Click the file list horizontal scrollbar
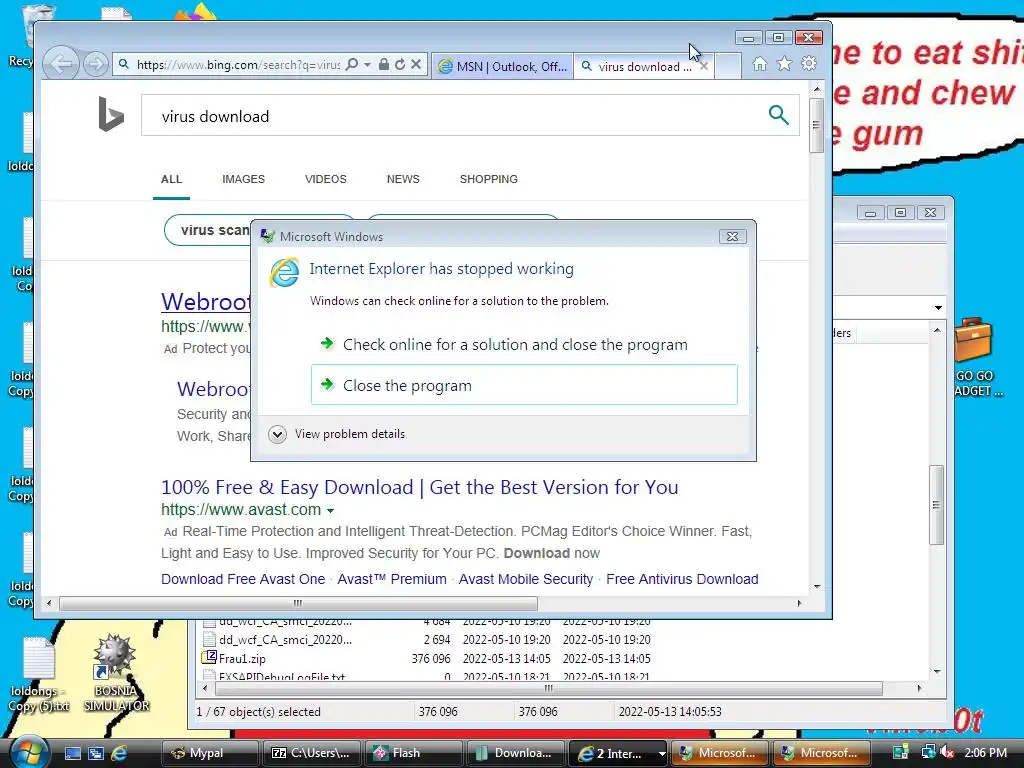Viewport: 1024px width, 768px height. tap(549, 688)
